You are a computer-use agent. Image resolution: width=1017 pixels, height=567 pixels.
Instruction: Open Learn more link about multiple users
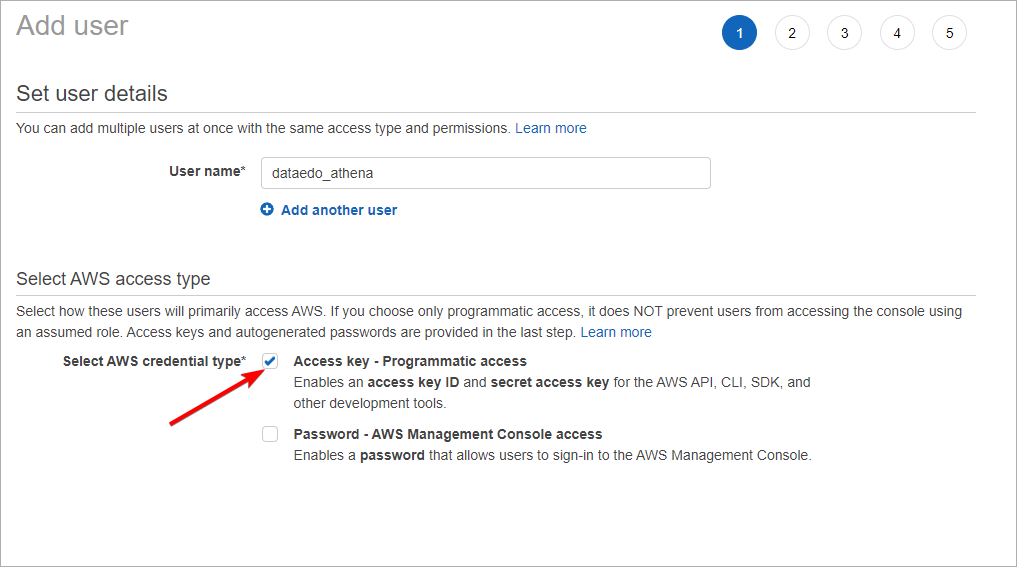point(550,128)
